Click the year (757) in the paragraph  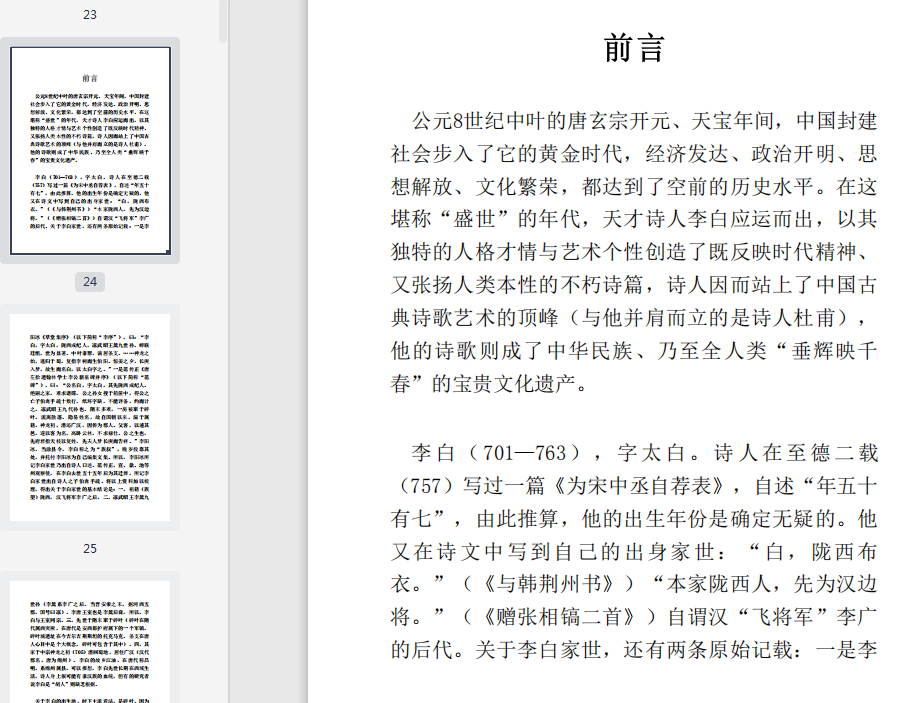point(425,486)
